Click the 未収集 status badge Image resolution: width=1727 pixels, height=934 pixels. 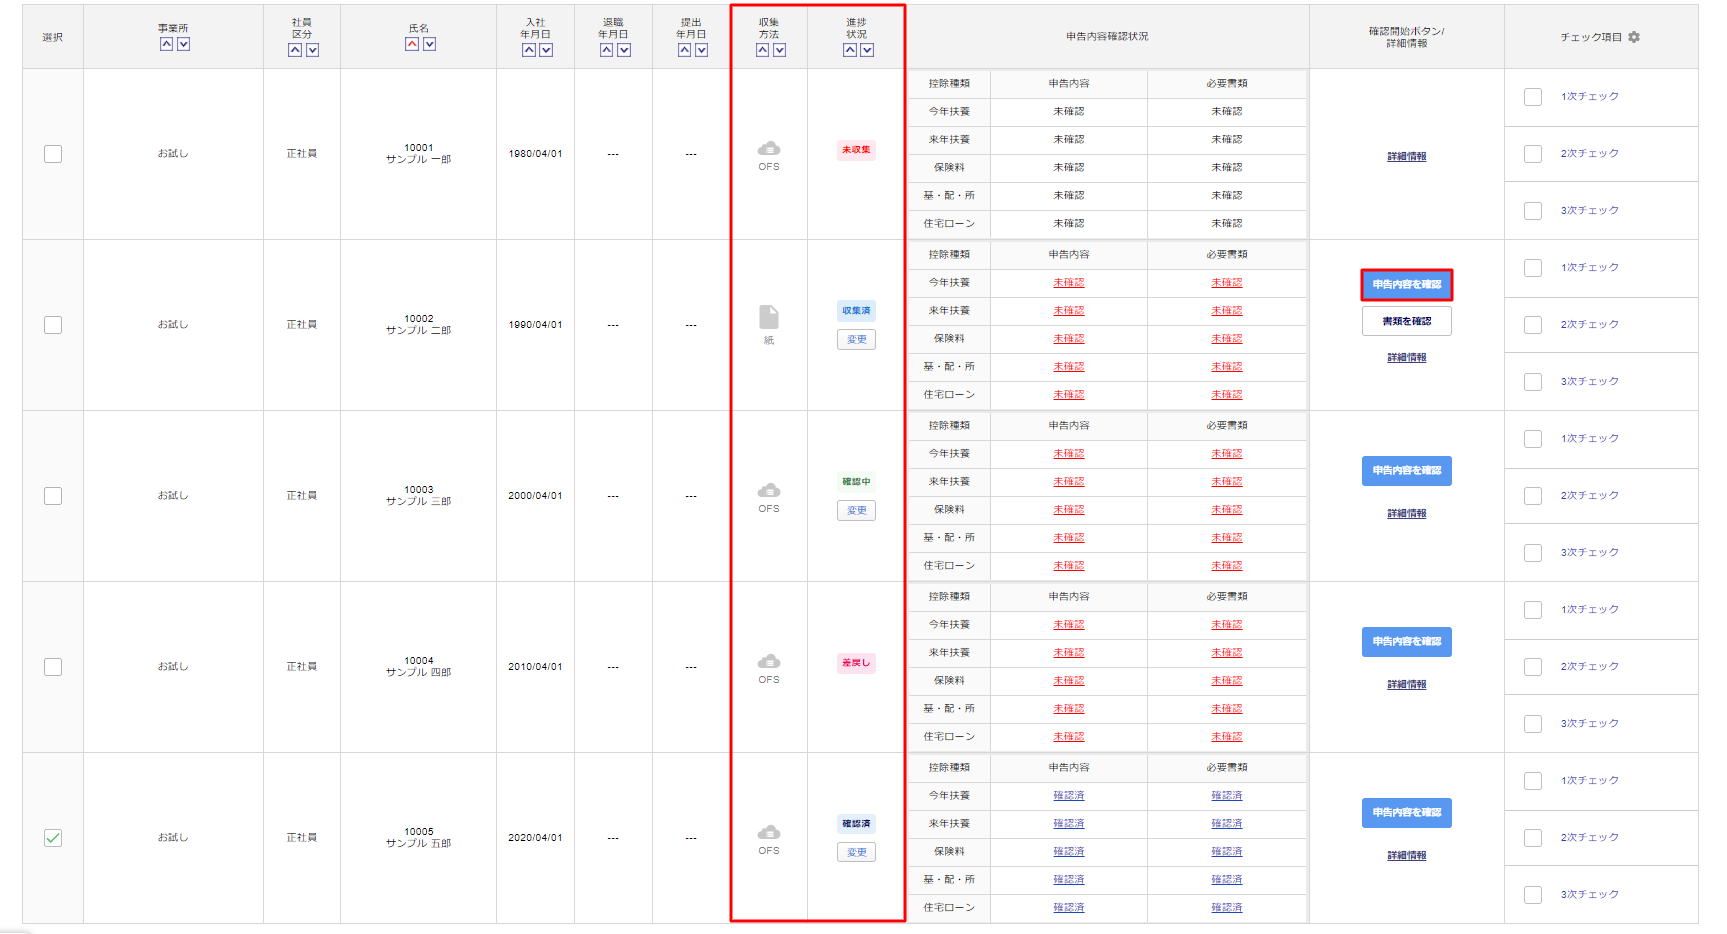[856, 150]
